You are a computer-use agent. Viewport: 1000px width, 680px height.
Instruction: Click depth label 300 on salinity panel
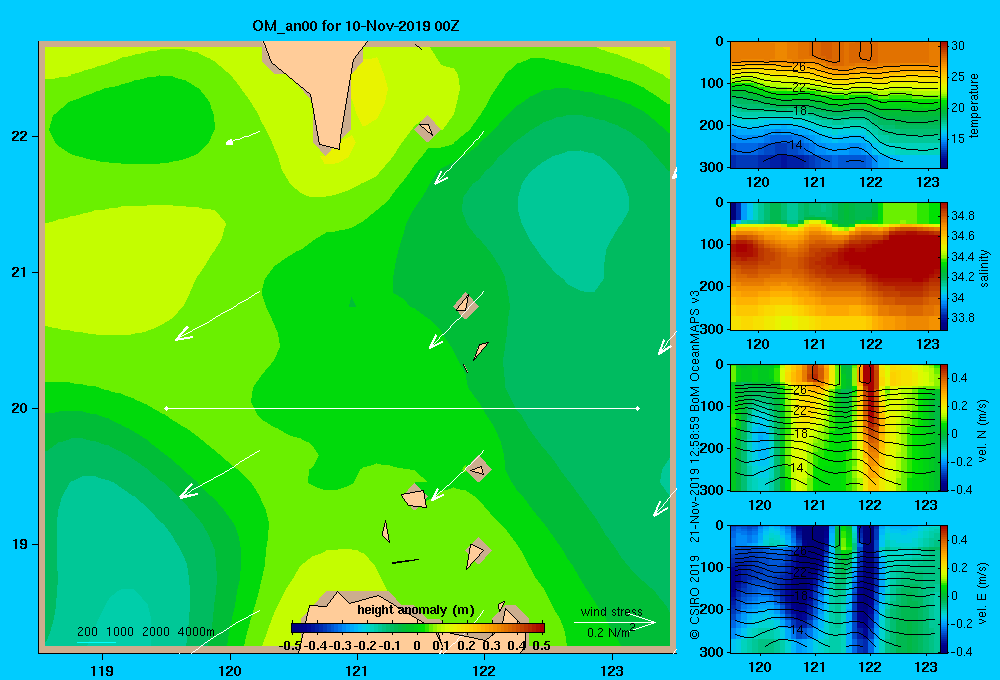[711, 329]
